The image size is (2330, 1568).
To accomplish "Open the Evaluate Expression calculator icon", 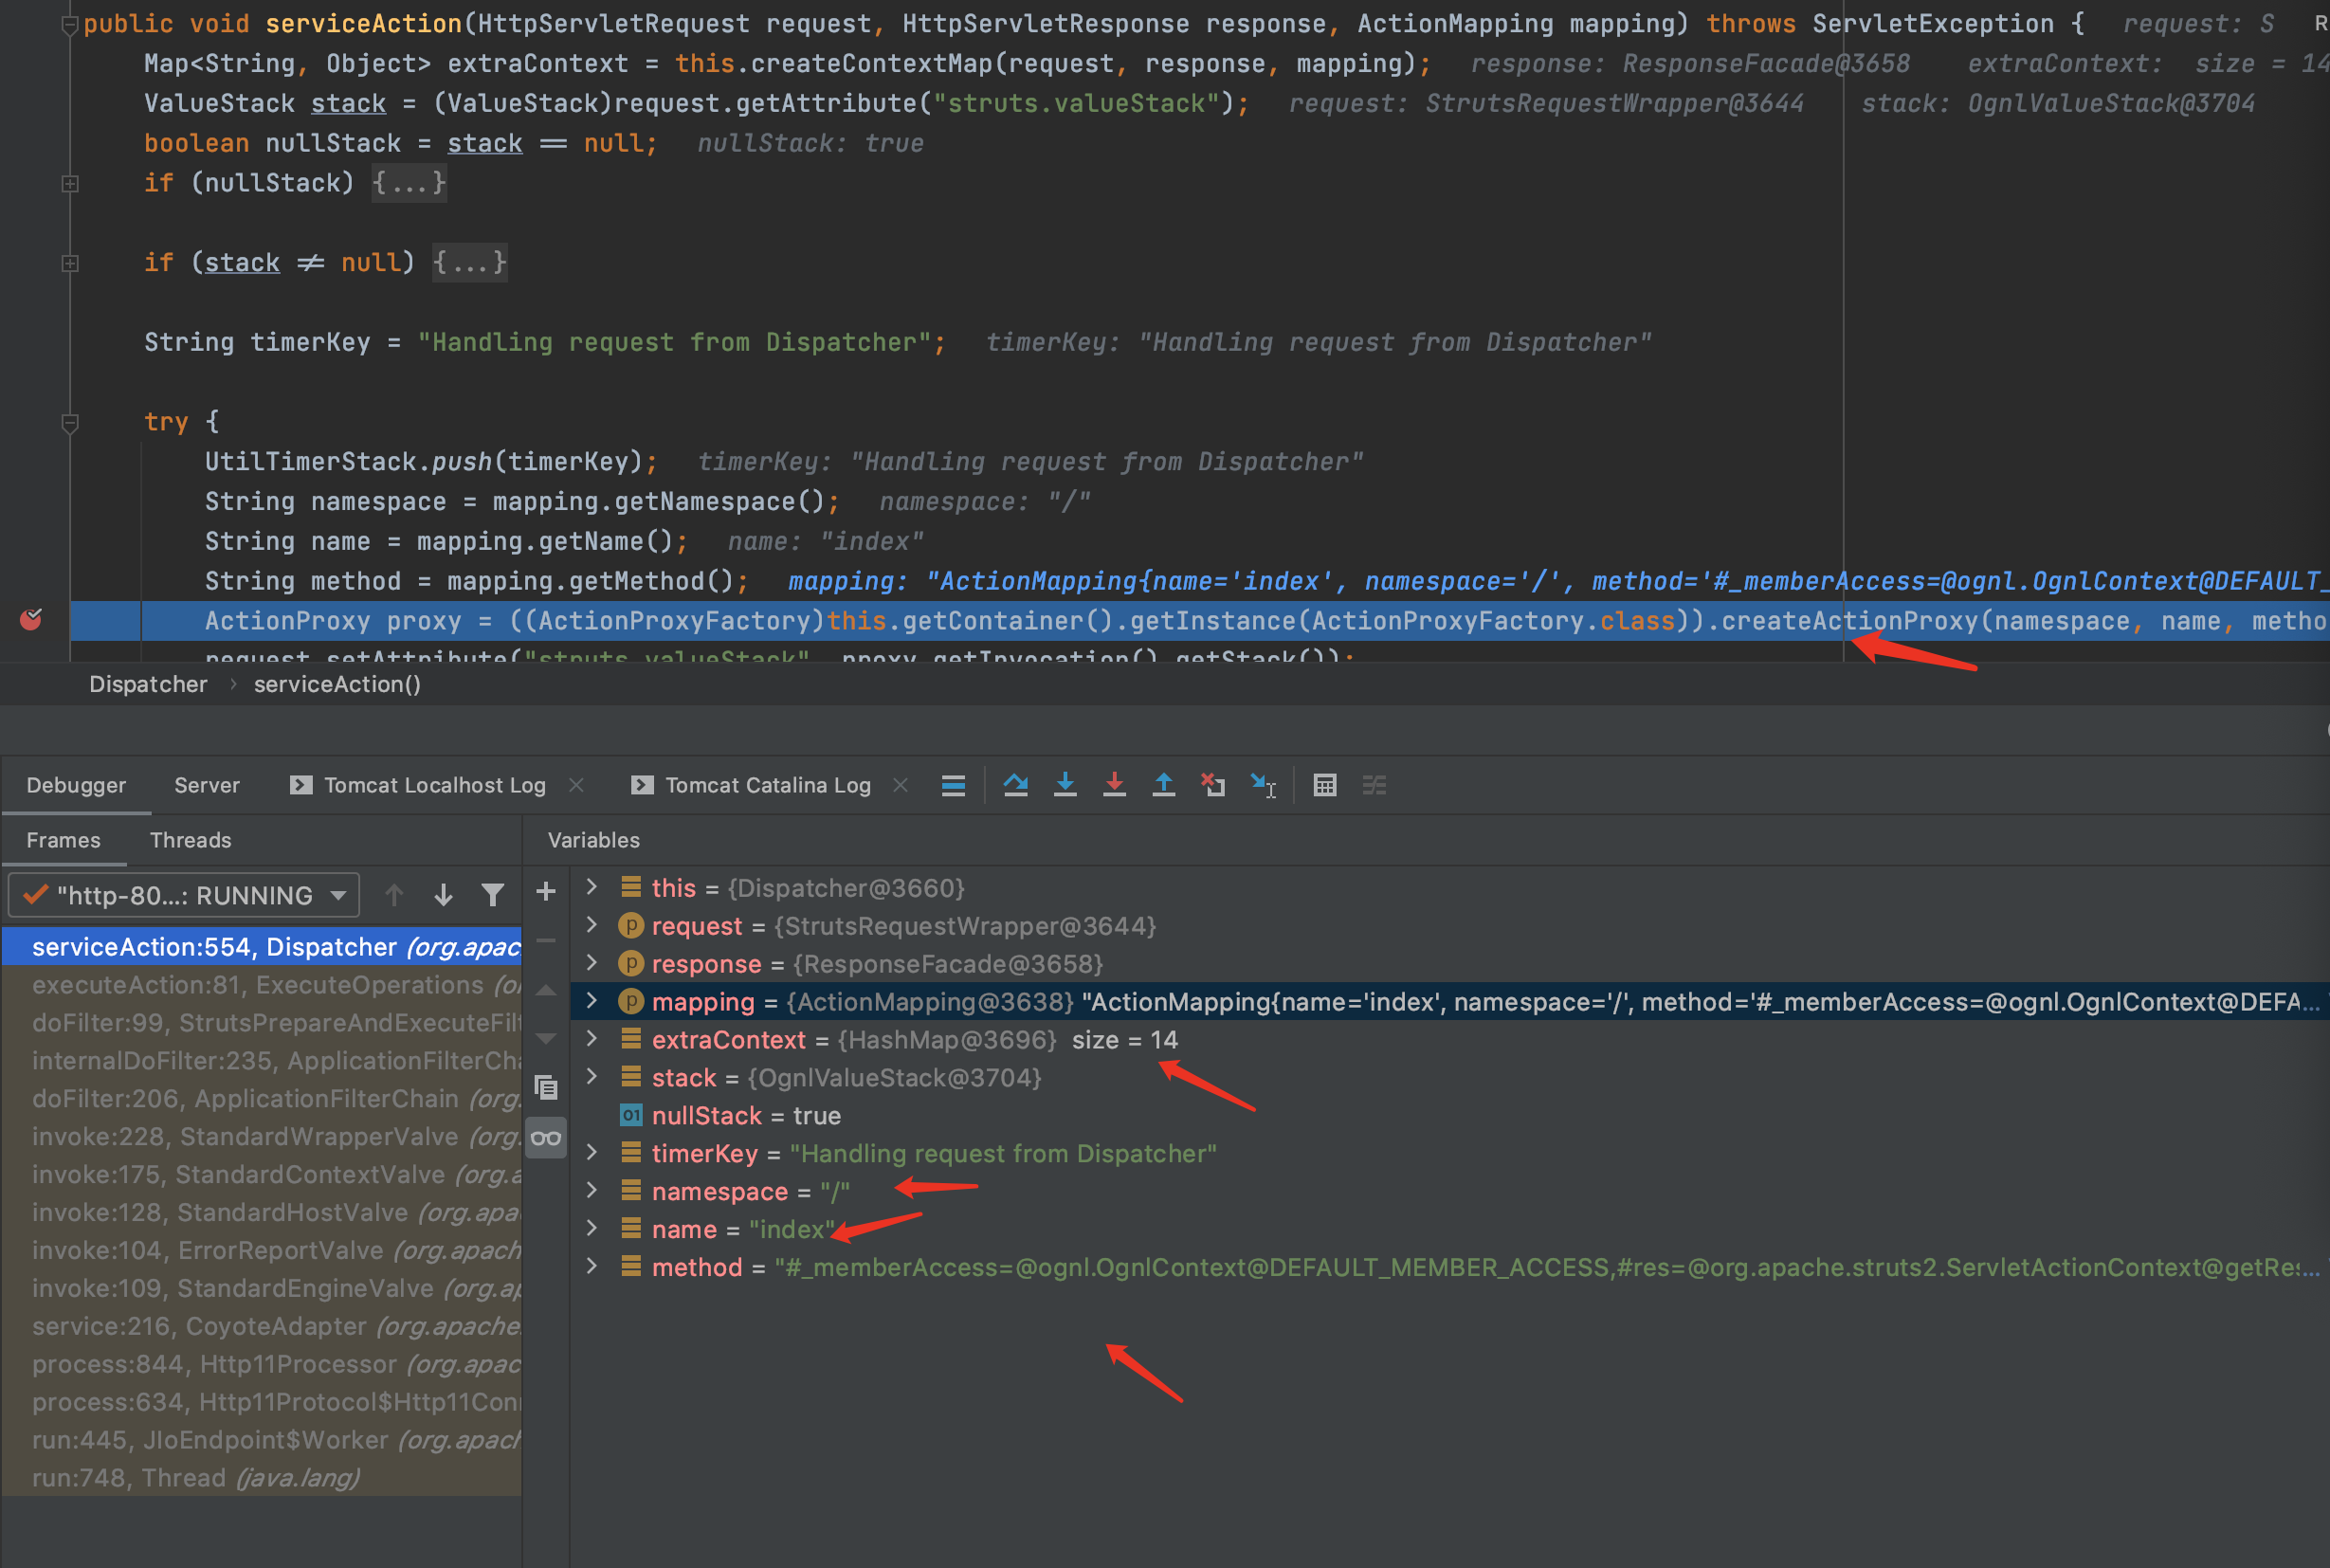I will 1325,785.
